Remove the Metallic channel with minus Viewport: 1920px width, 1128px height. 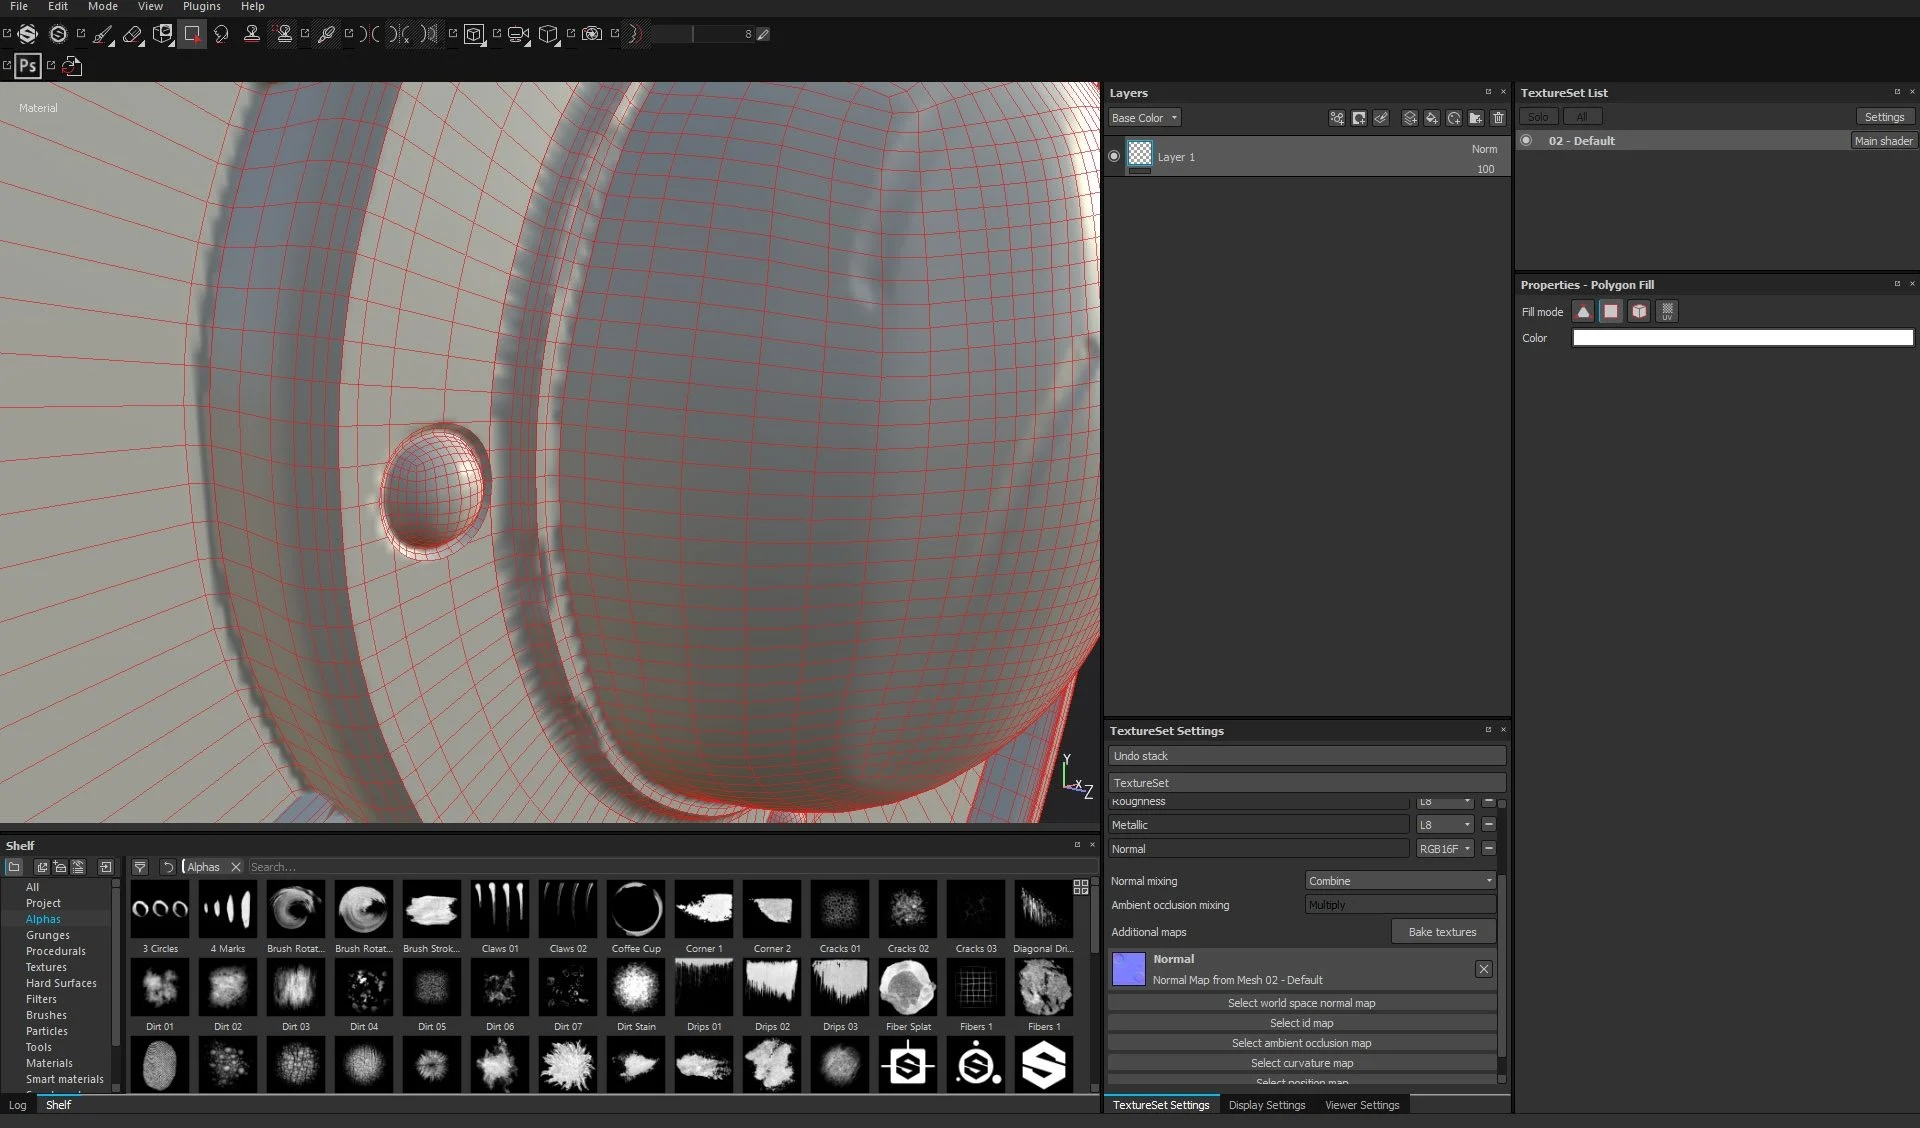1489,825
